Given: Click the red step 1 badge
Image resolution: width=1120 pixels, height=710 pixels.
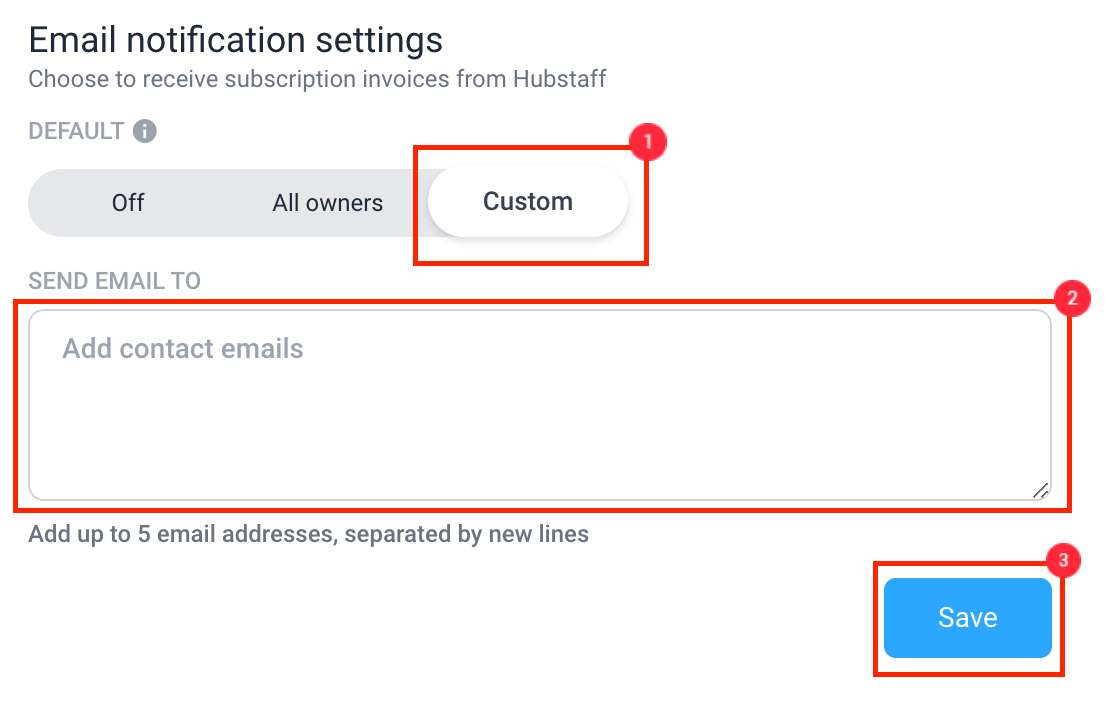Looking at the screenshot, I should 648,141.
